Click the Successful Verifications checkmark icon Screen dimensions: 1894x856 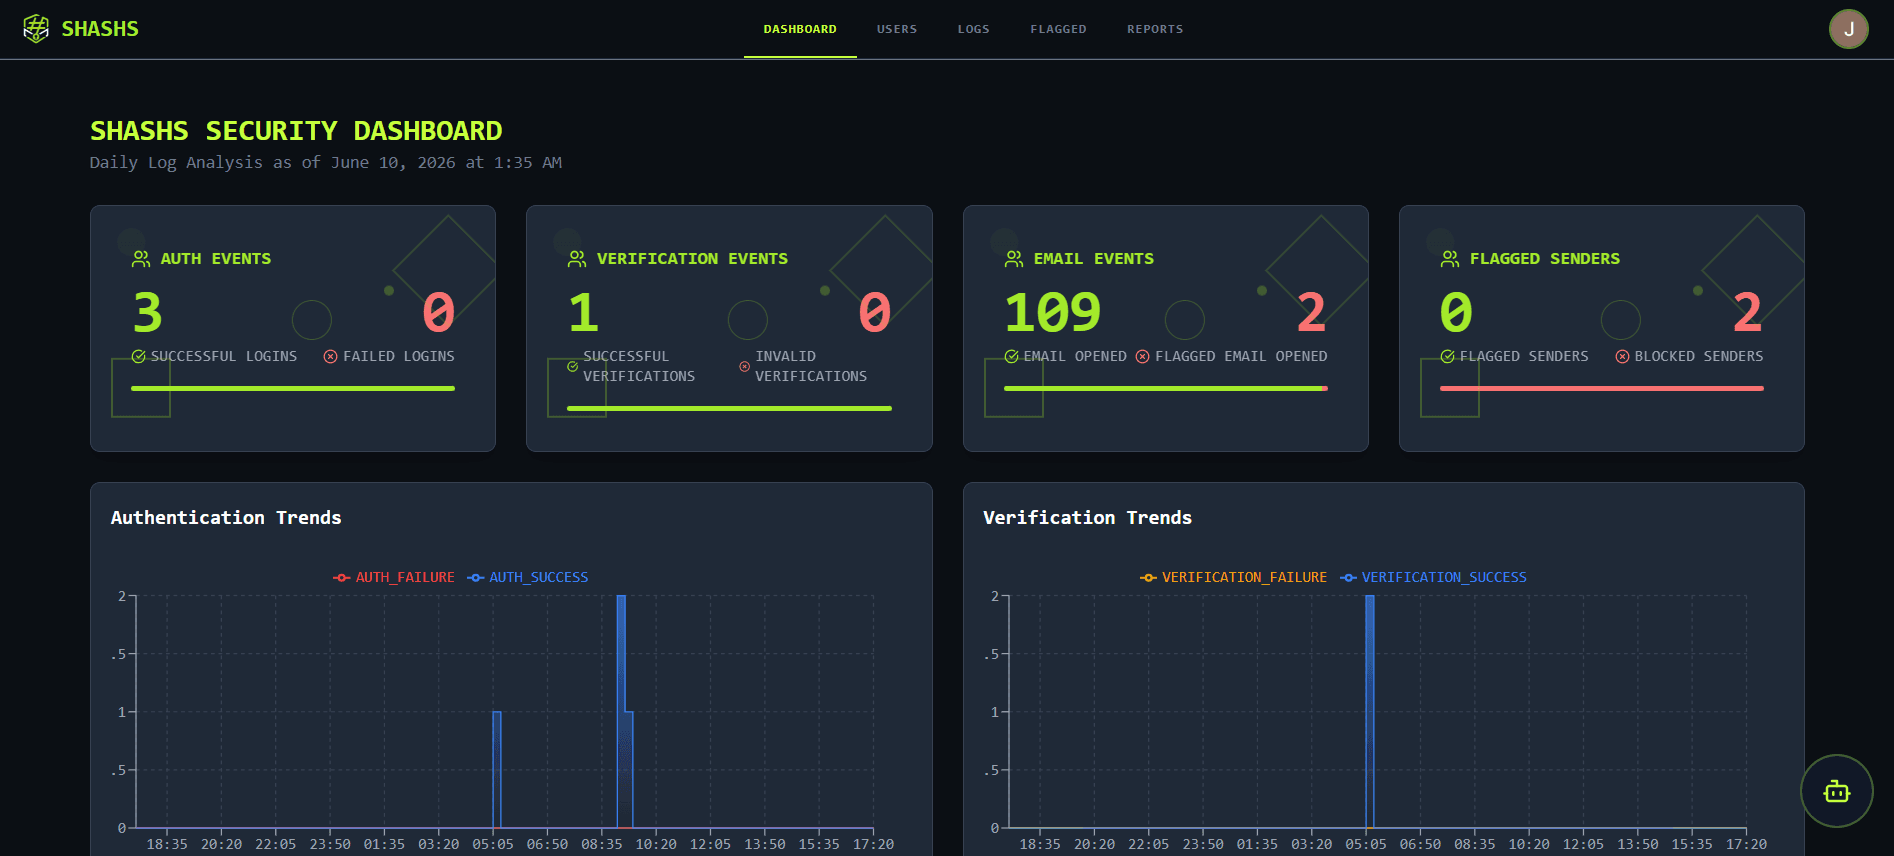[573, 366]
